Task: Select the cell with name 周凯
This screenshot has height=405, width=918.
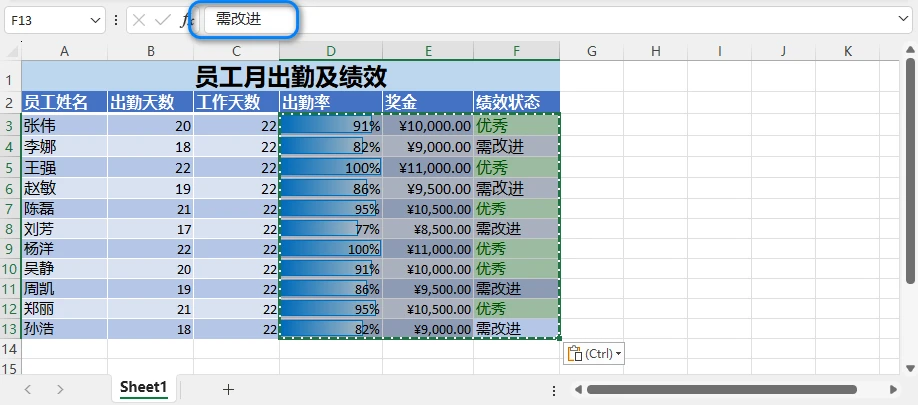Action: (x=64, y=289)
